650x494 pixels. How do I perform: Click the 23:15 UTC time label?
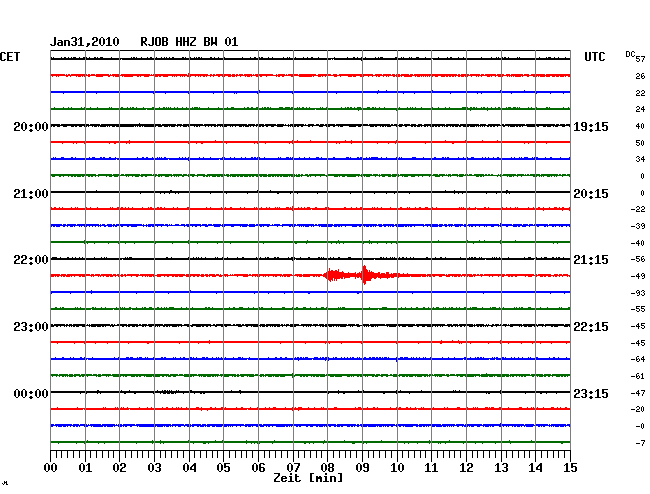click(591, 393)
